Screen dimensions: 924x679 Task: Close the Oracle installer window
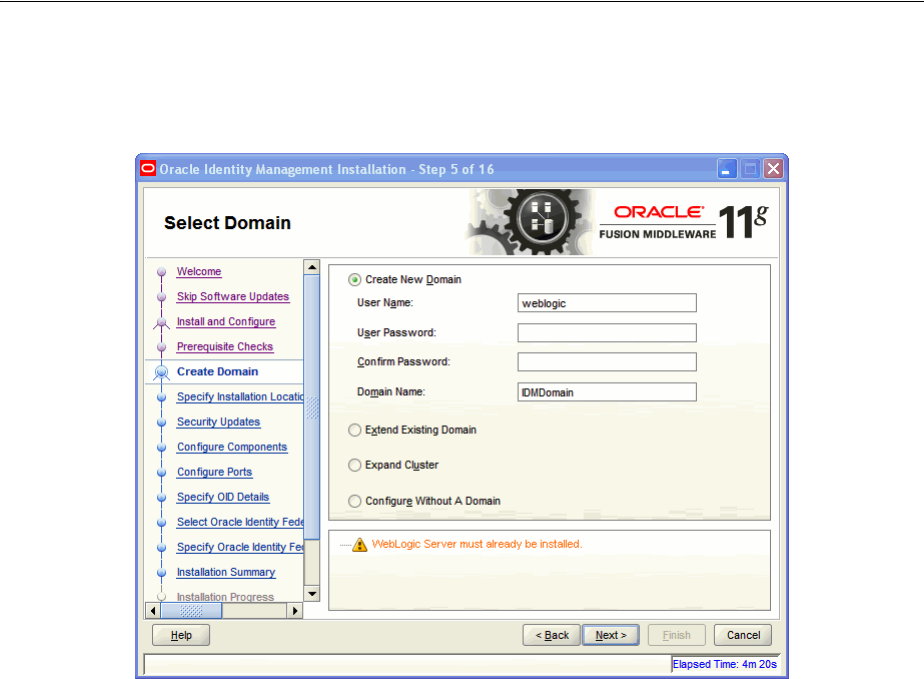[773, 169]
